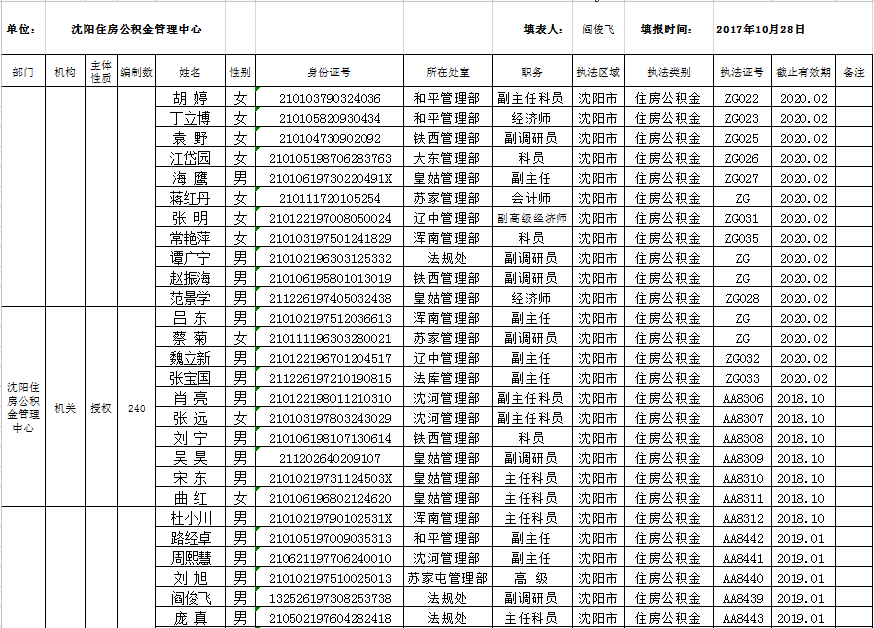Click ID number 210621197706240010
The image size is (874, 628).
(331, 558)
